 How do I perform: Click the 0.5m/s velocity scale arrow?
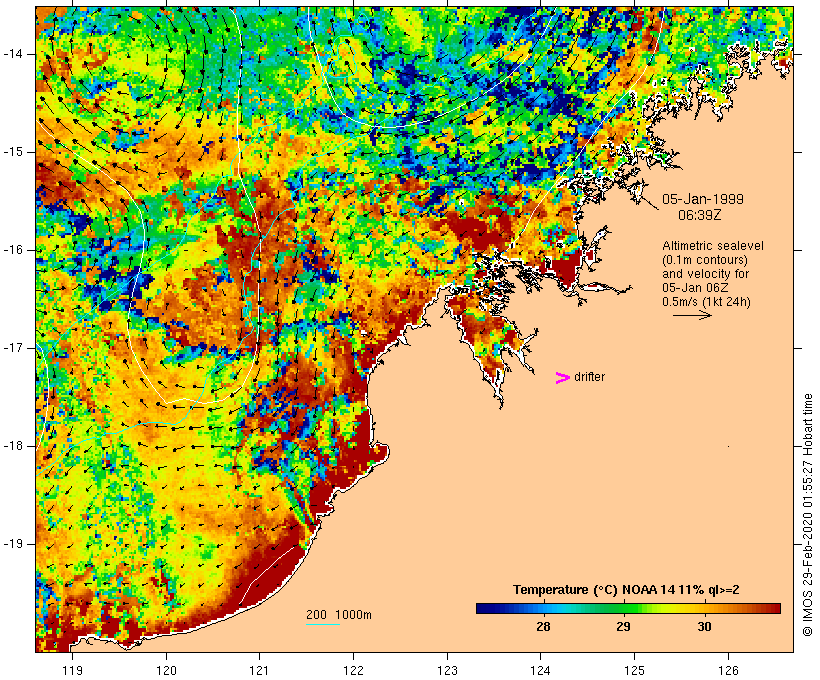tap(692, 315)
